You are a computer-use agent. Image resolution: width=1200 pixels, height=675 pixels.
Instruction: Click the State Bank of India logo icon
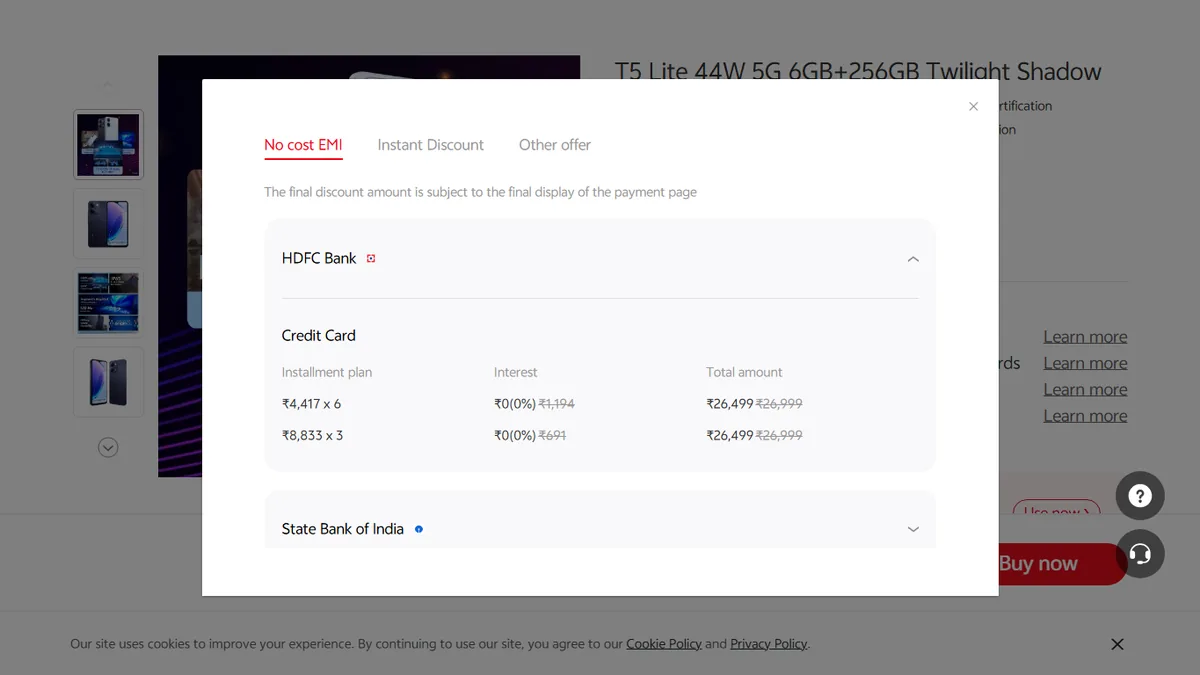pos(419,529)
